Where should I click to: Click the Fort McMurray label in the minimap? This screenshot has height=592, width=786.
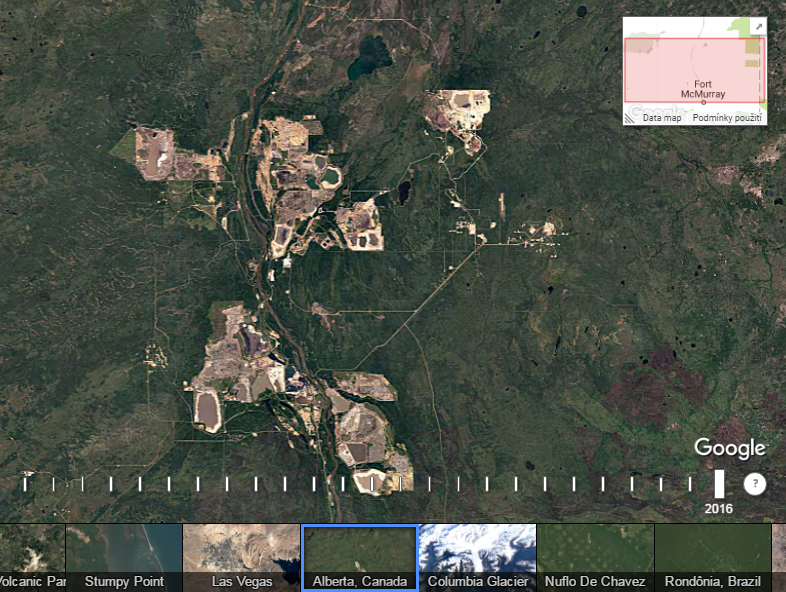click(703, 88)
